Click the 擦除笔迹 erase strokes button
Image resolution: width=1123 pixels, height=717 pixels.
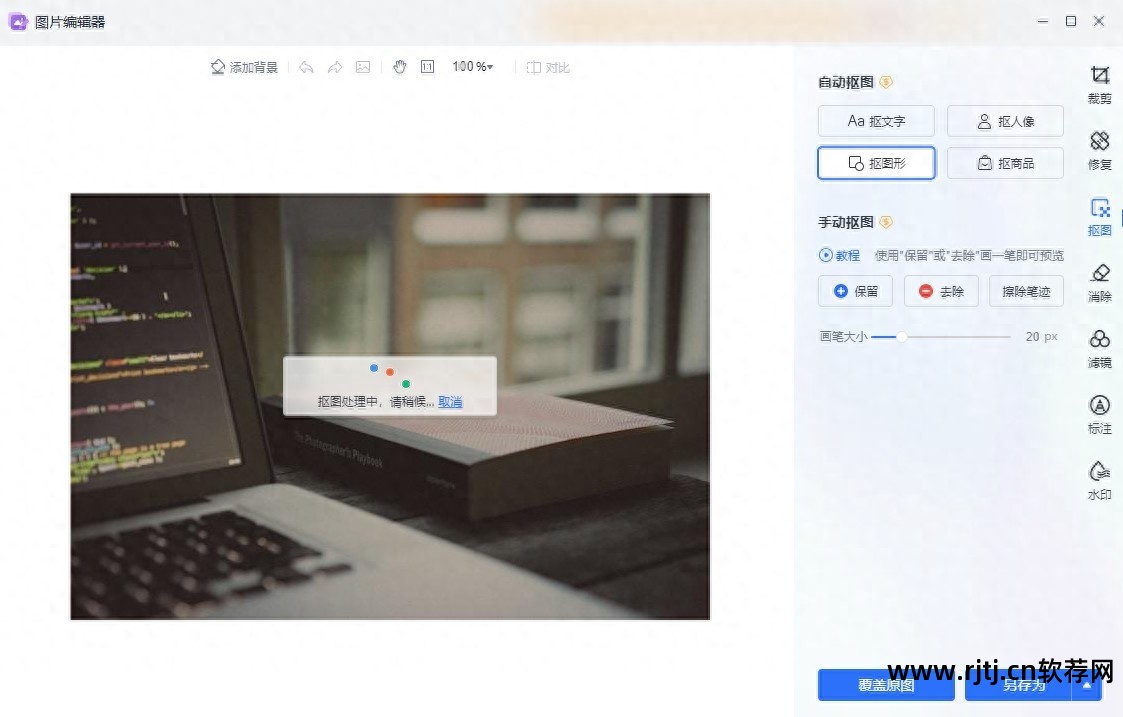[x=1026, y=291]
